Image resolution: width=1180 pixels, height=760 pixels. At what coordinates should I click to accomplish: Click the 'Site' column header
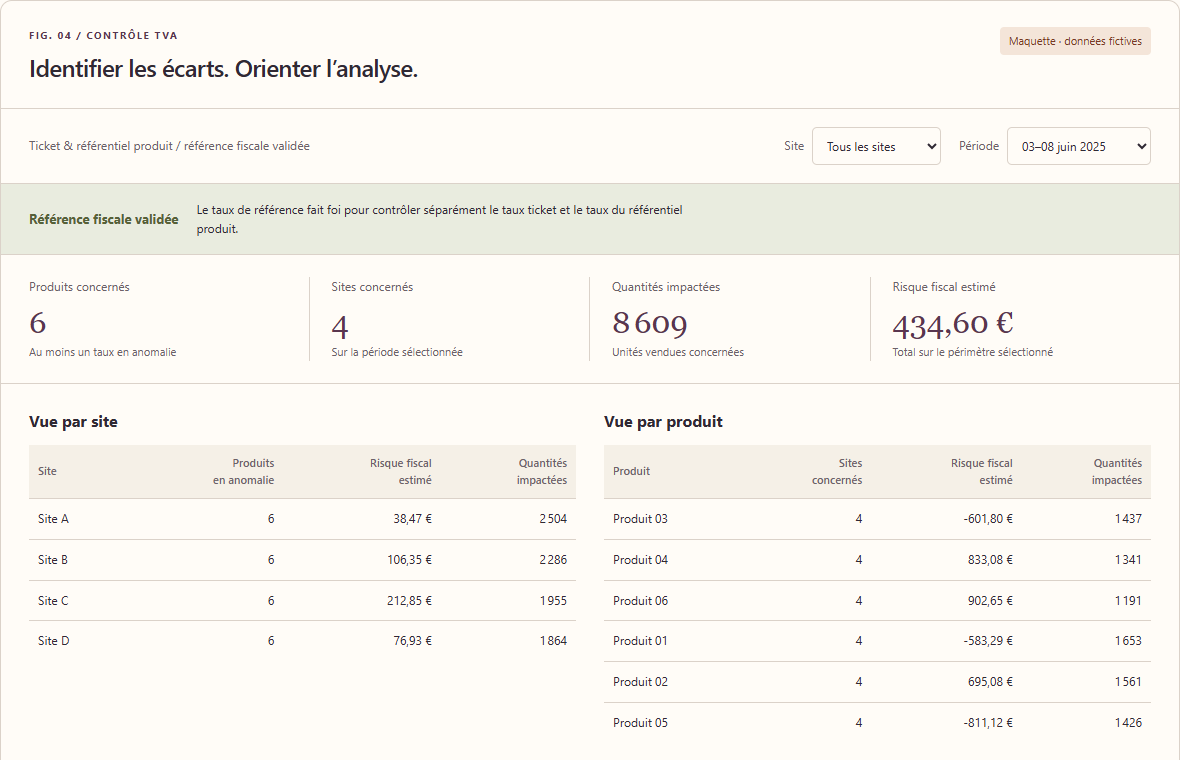click(47, 471)
